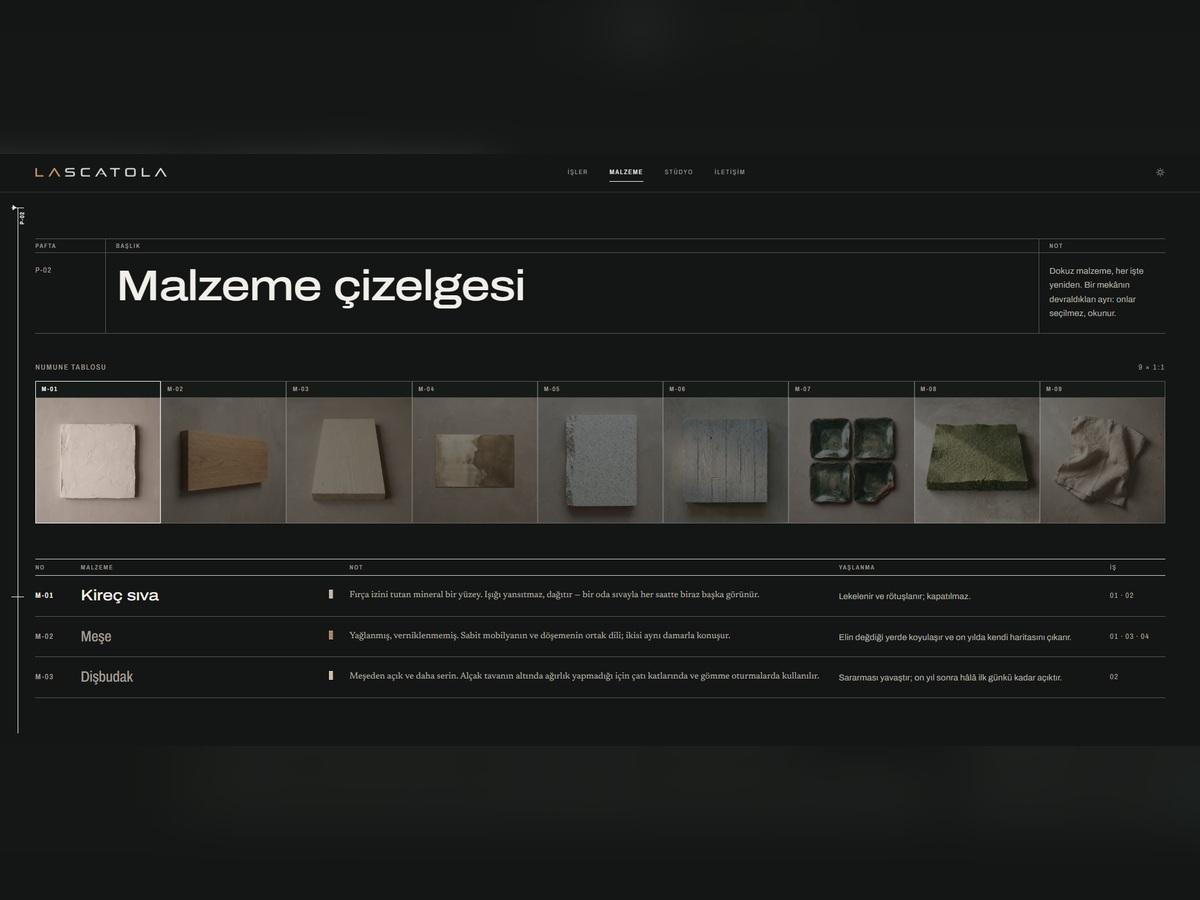Open the job references 01 · 03 · 04
Viewport: 1200px width, 900px height.
point(1129,637)
